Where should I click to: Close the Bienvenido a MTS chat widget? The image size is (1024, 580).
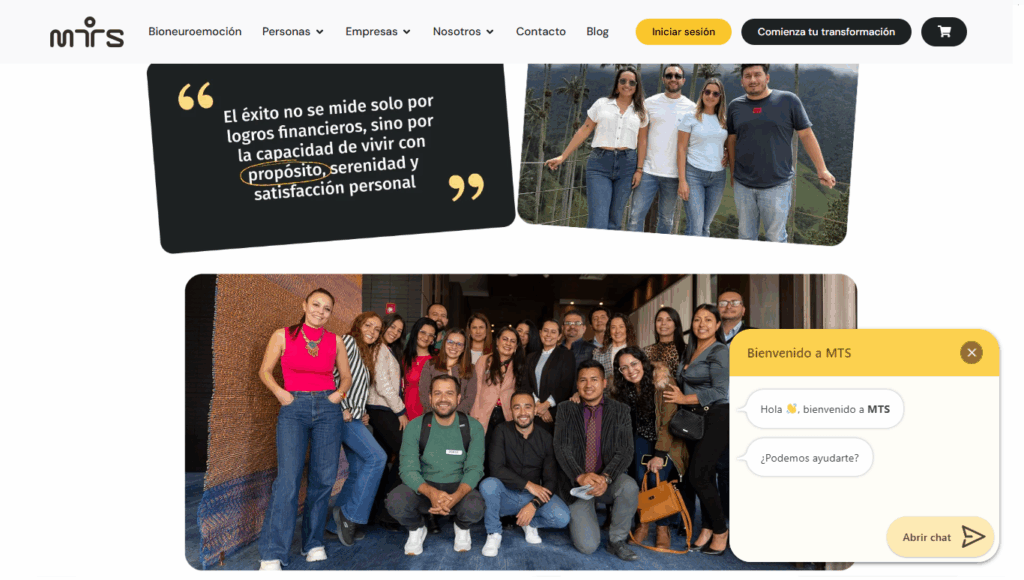pyautogui.click(x=971, y=353)
